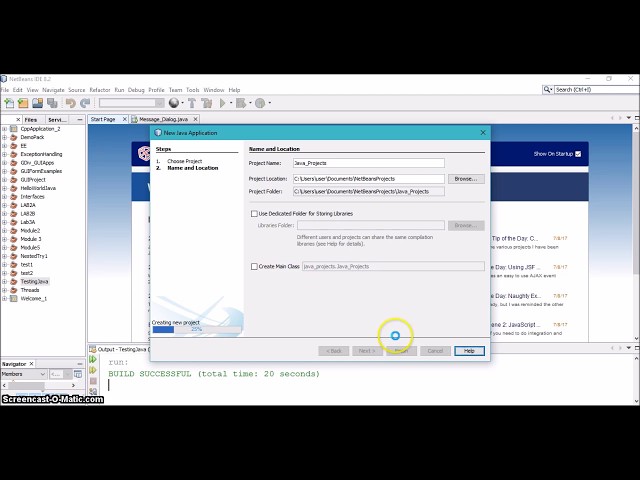Image resolution: width=640 pixels, height=480 pixels.
Task: Click the Search (Ctrl+I) field
Action: [x=597, y=89]
